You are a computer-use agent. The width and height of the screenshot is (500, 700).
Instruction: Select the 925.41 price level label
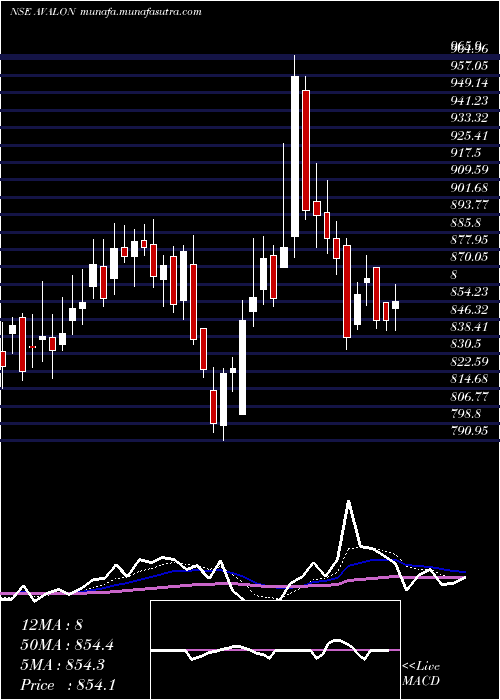click(470, 136)
